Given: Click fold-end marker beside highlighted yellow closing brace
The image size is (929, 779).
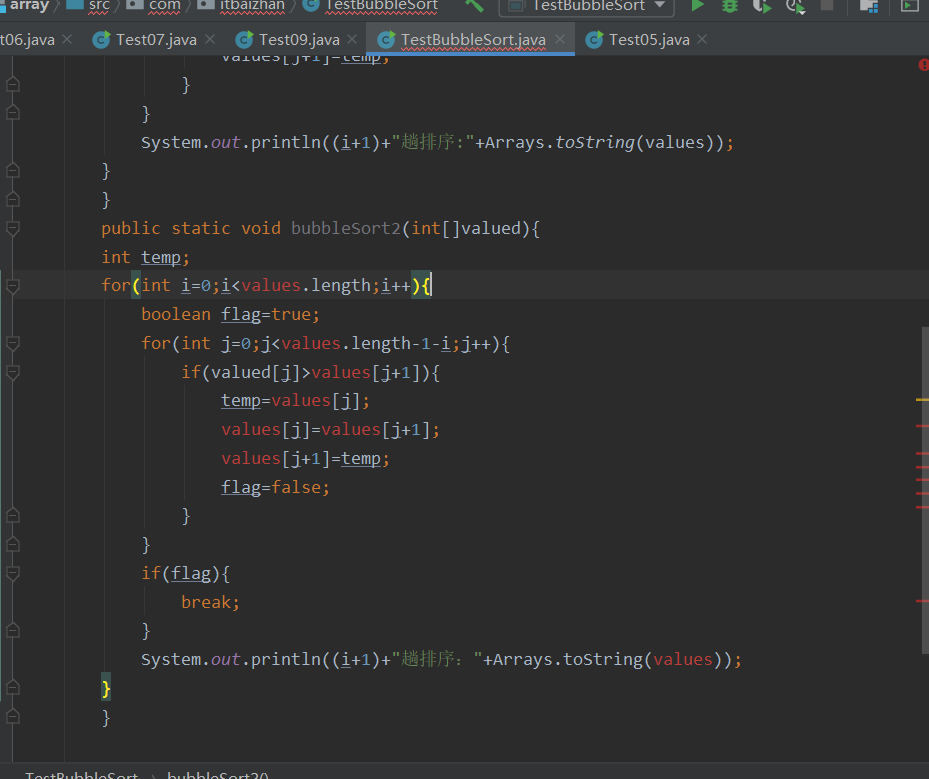Looking at the screenshot, I should coord(12,688).
